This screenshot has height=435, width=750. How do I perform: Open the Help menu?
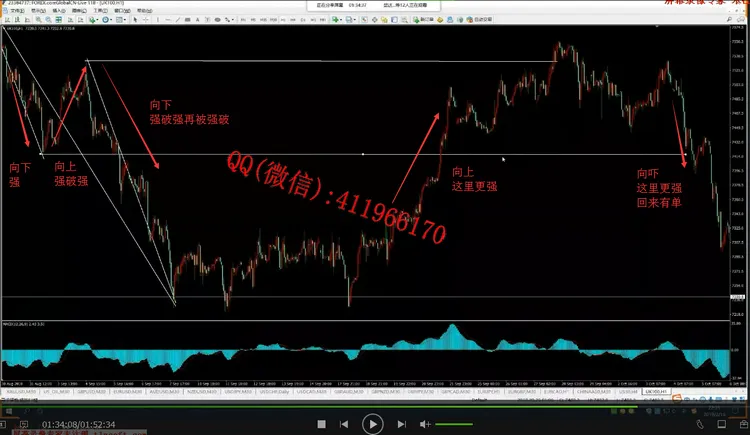click(144, 11)
